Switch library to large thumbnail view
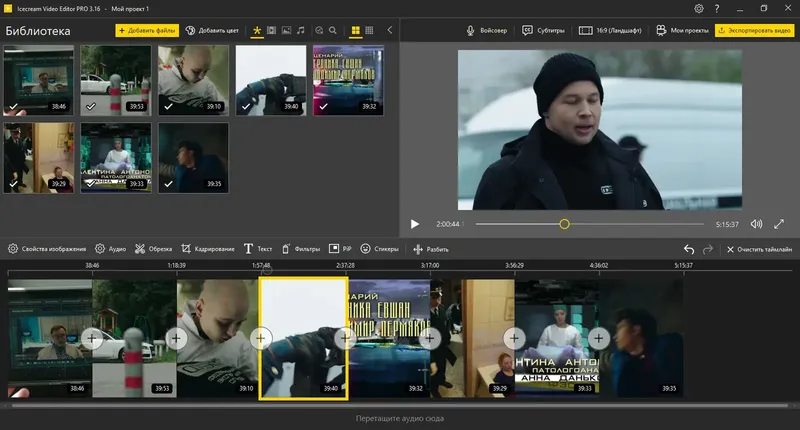The image size is (800, 430). (x=355, y=31)
